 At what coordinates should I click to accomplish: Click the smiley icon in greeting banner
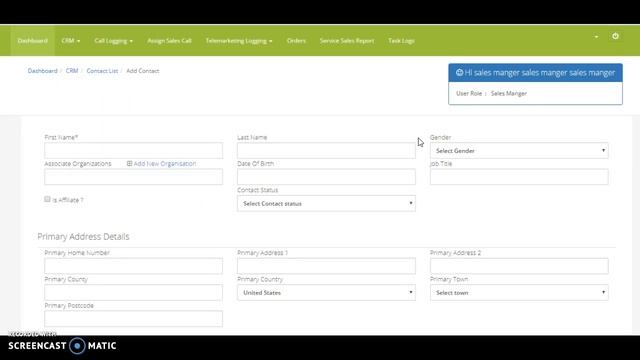pos(460,73)
